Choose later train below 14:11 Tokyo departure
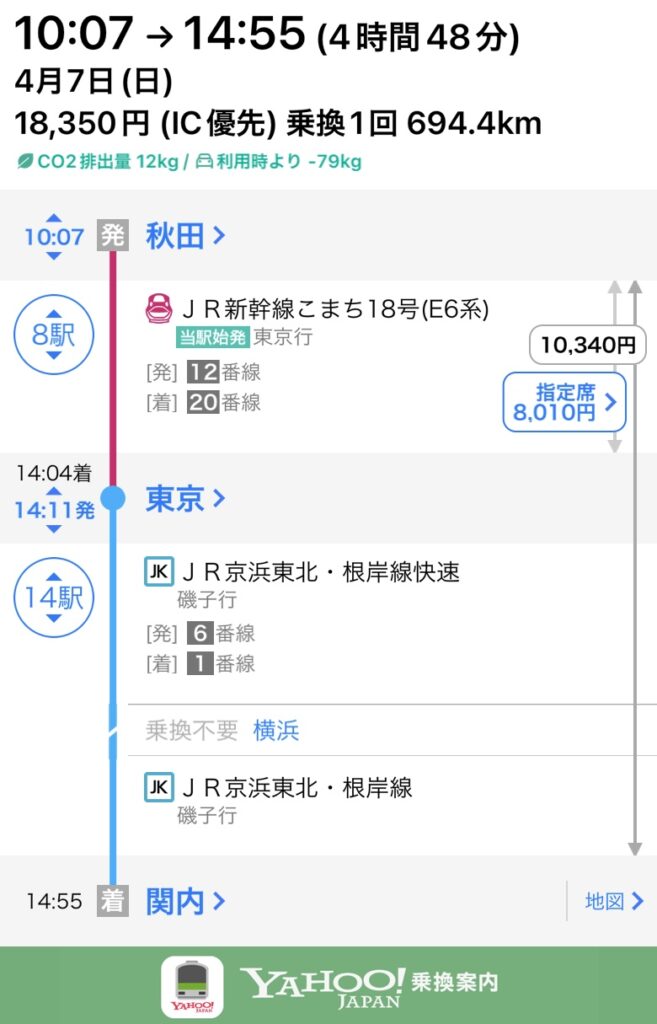This screenshot has height=1024, width=657. 54,529
